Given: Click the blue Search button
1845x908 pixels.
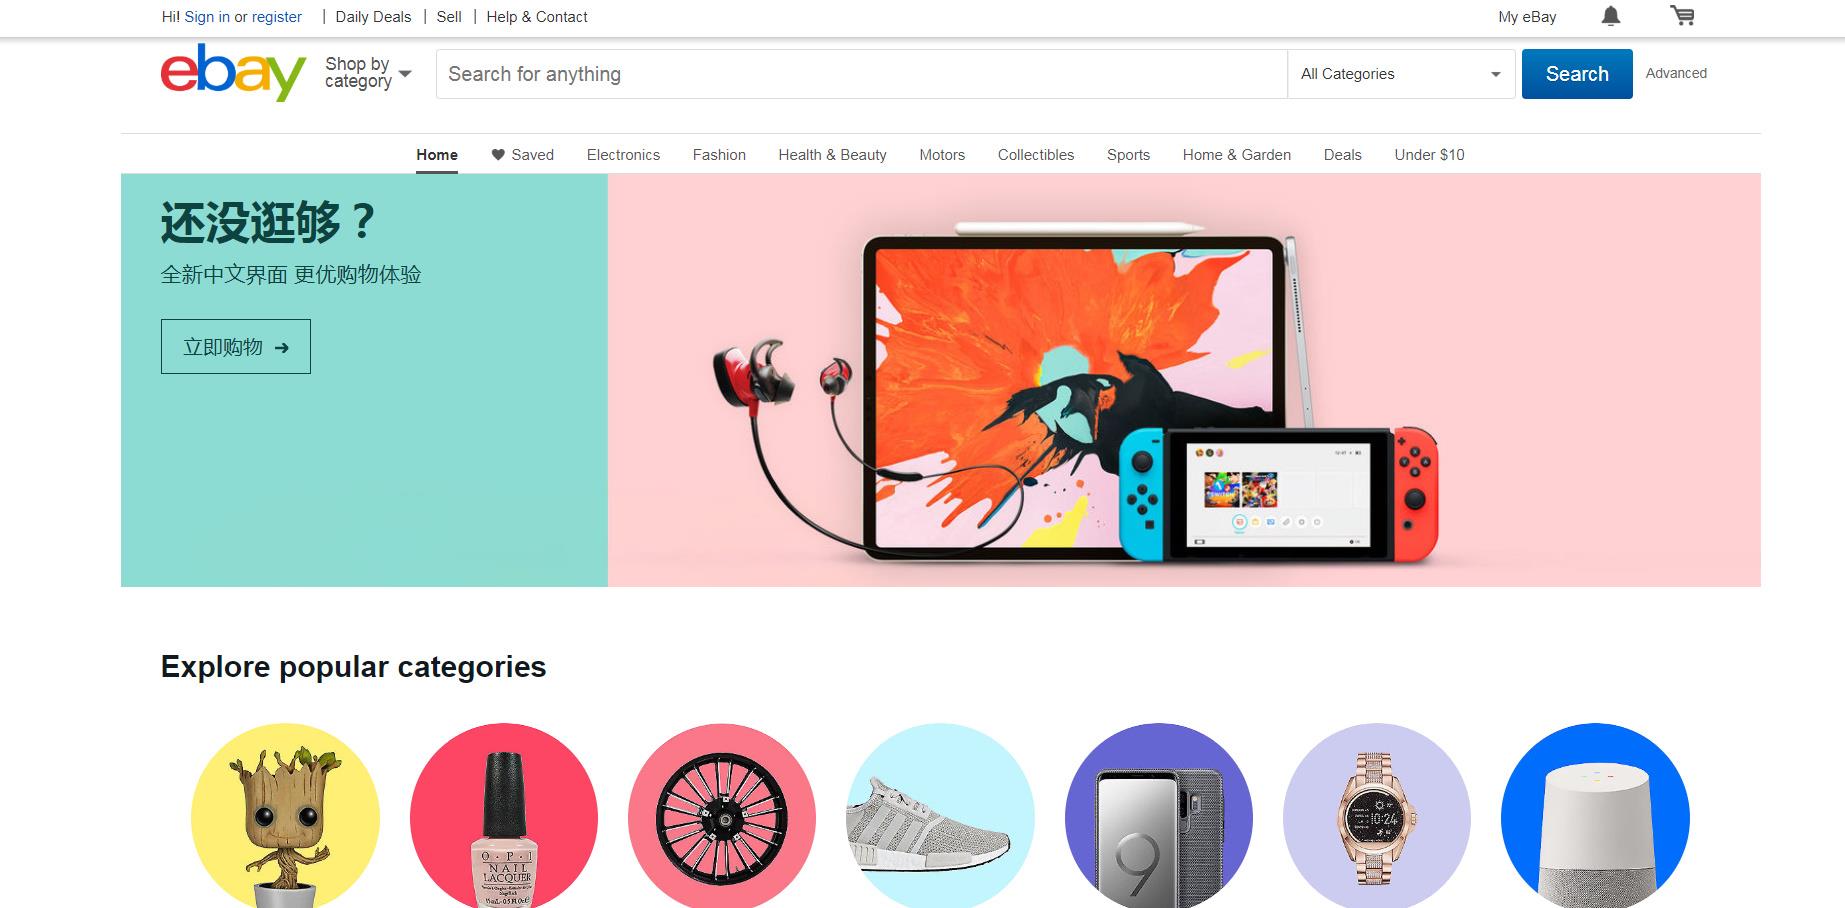Looking at the screenshot, I should [1577, 74].
